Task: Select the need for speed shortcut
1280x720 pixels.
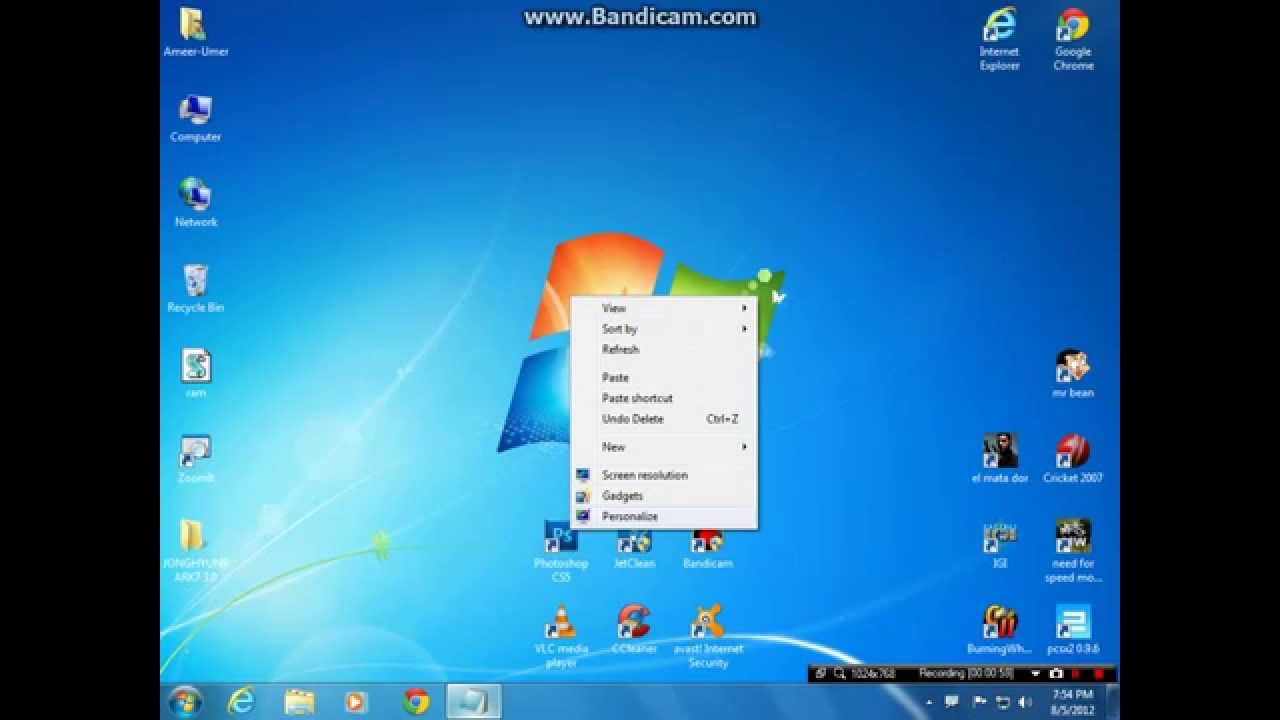Action: tap(1073, 551)
